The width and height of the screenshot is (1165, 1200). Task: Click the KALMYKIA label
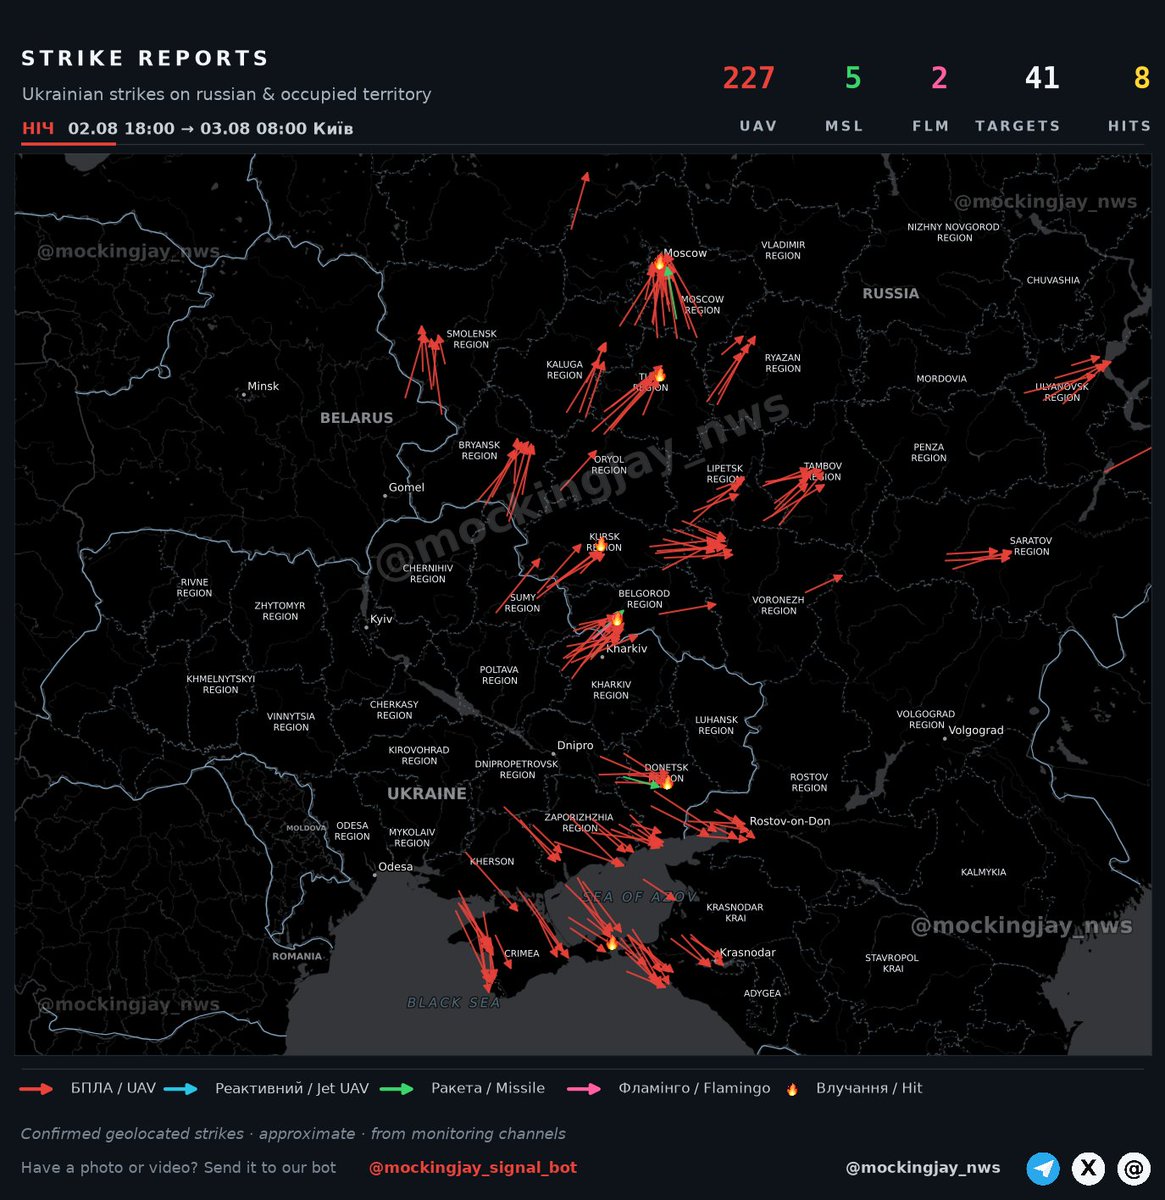point(983,873)
